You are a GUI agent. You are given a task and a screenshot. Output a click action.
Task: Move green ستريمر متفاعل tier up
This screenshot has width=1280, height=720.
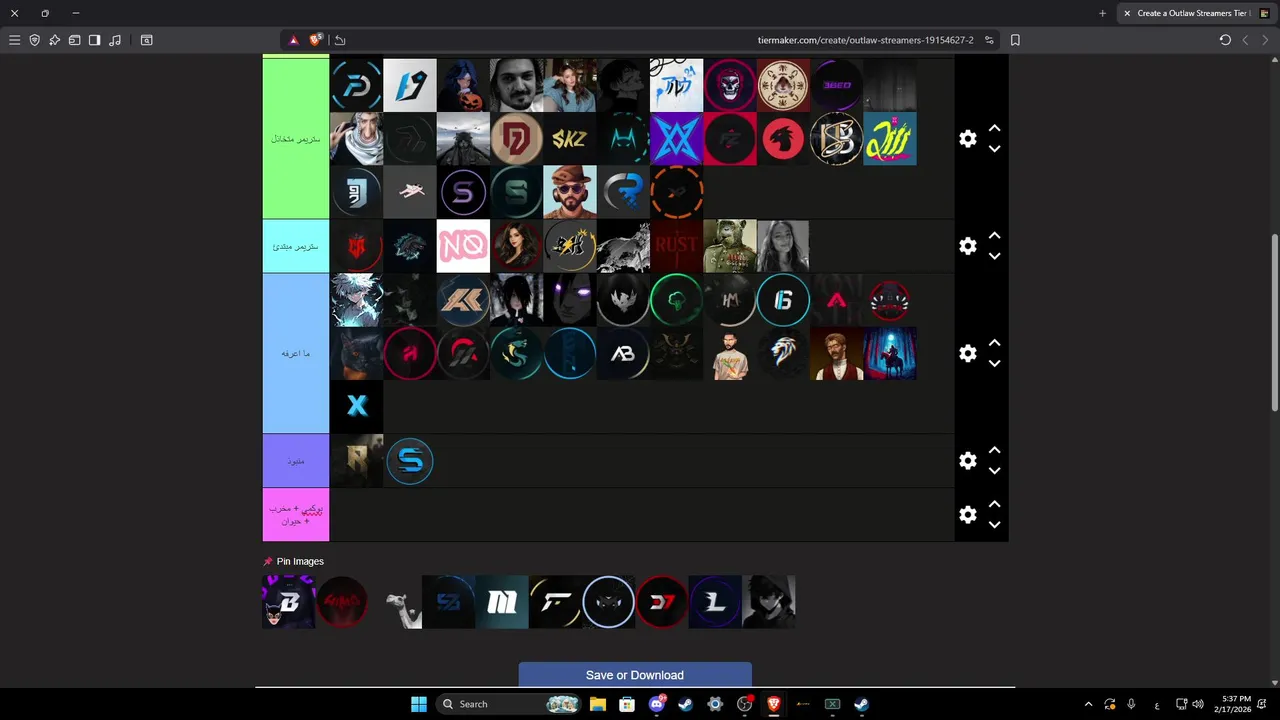994,129
